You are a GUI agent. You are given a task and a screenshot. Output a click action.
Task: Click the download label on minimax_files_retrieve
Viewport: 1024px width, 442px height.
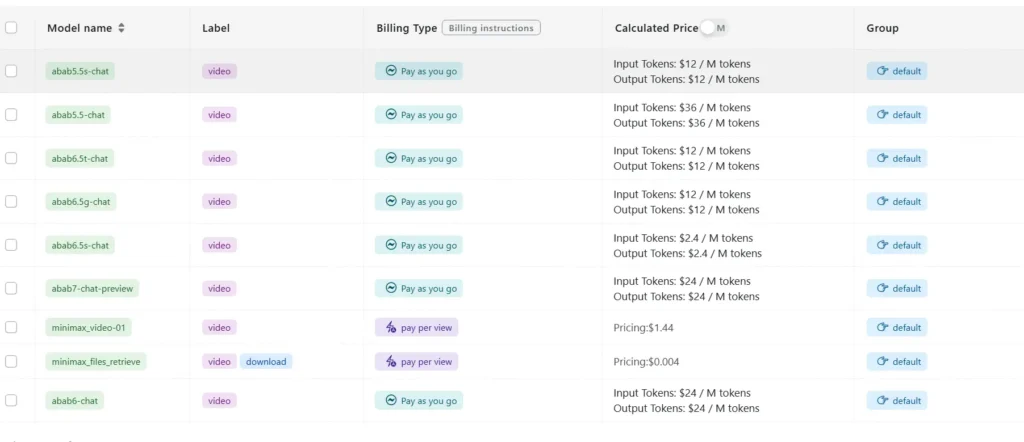266,362
